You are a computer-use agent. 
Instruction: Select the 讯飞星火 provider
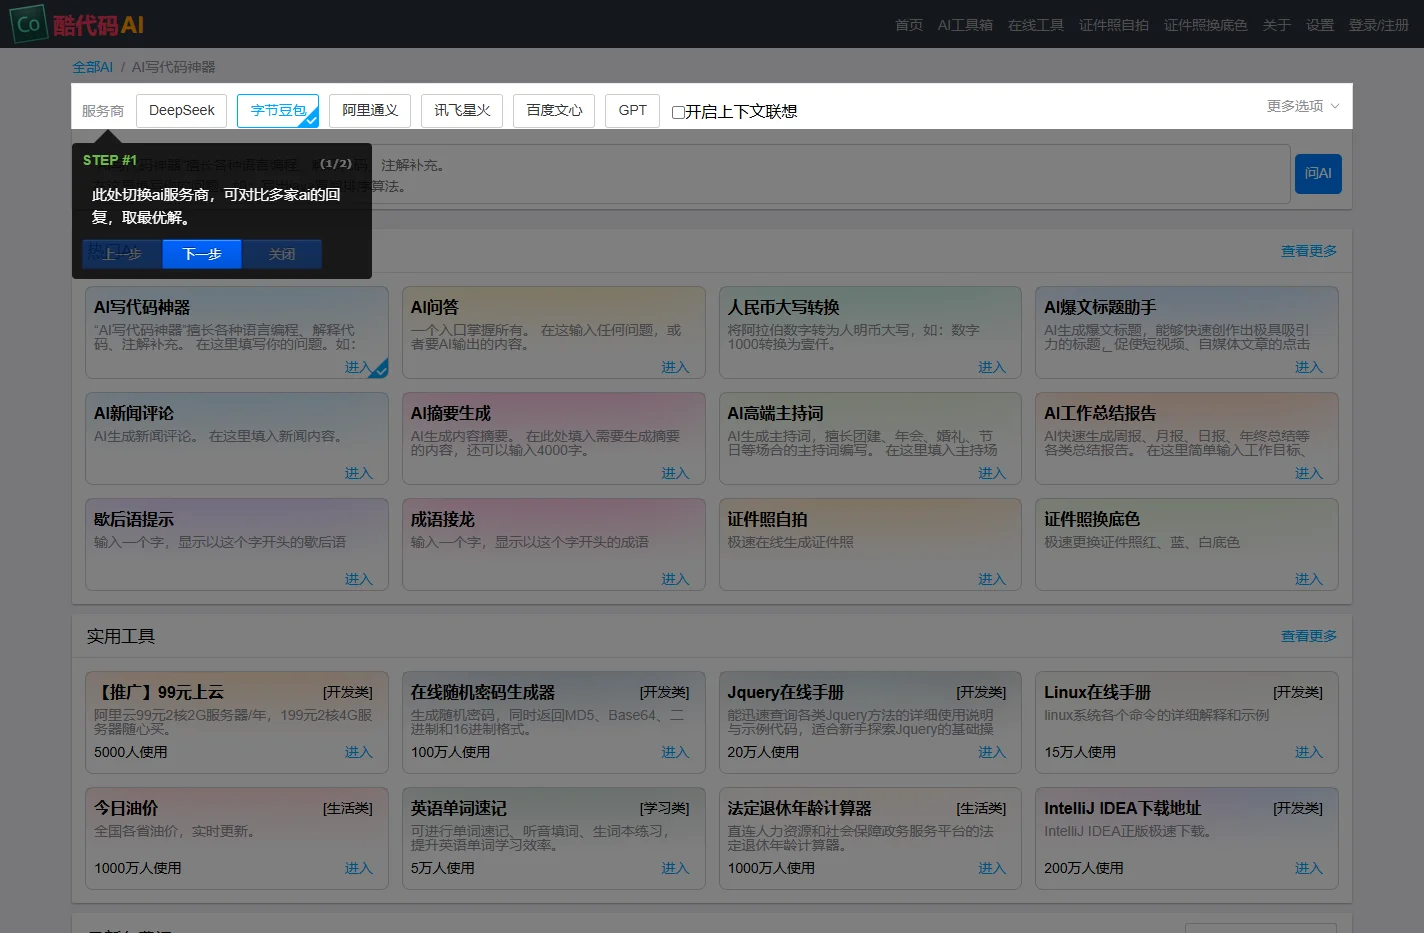point(462,111)
